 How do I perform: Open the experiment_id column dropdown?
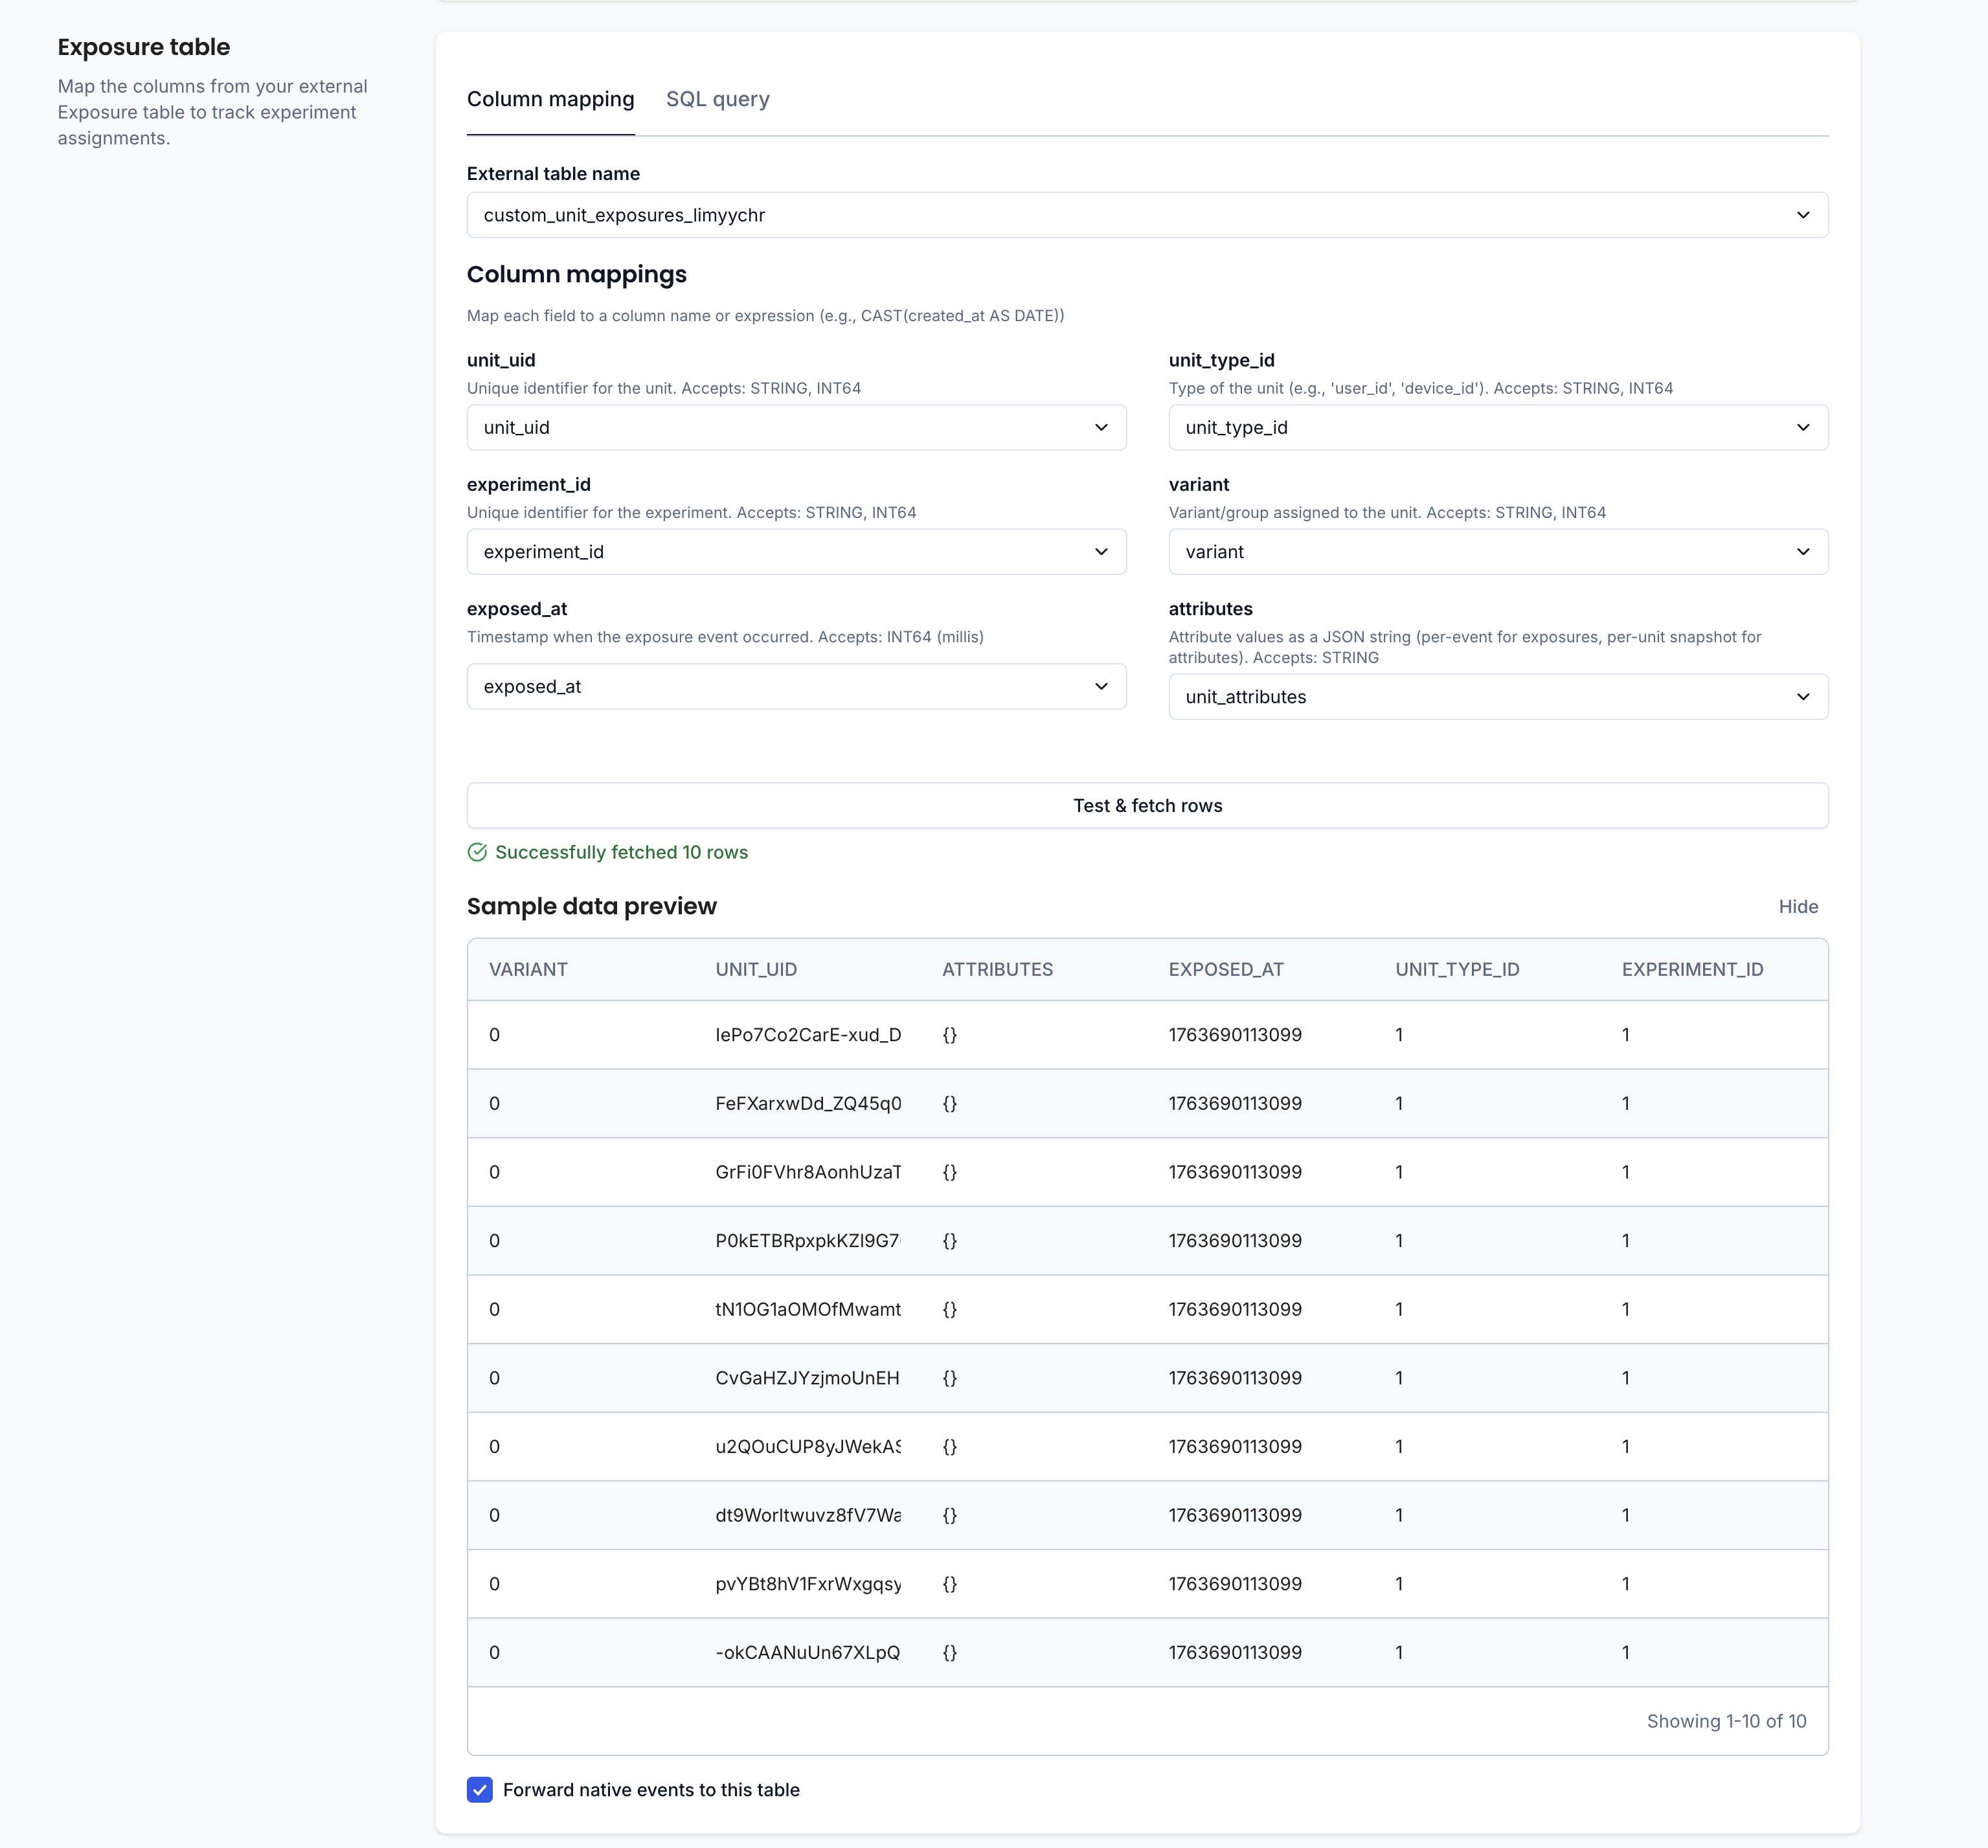pyautogui.click(x=796, y=552)
